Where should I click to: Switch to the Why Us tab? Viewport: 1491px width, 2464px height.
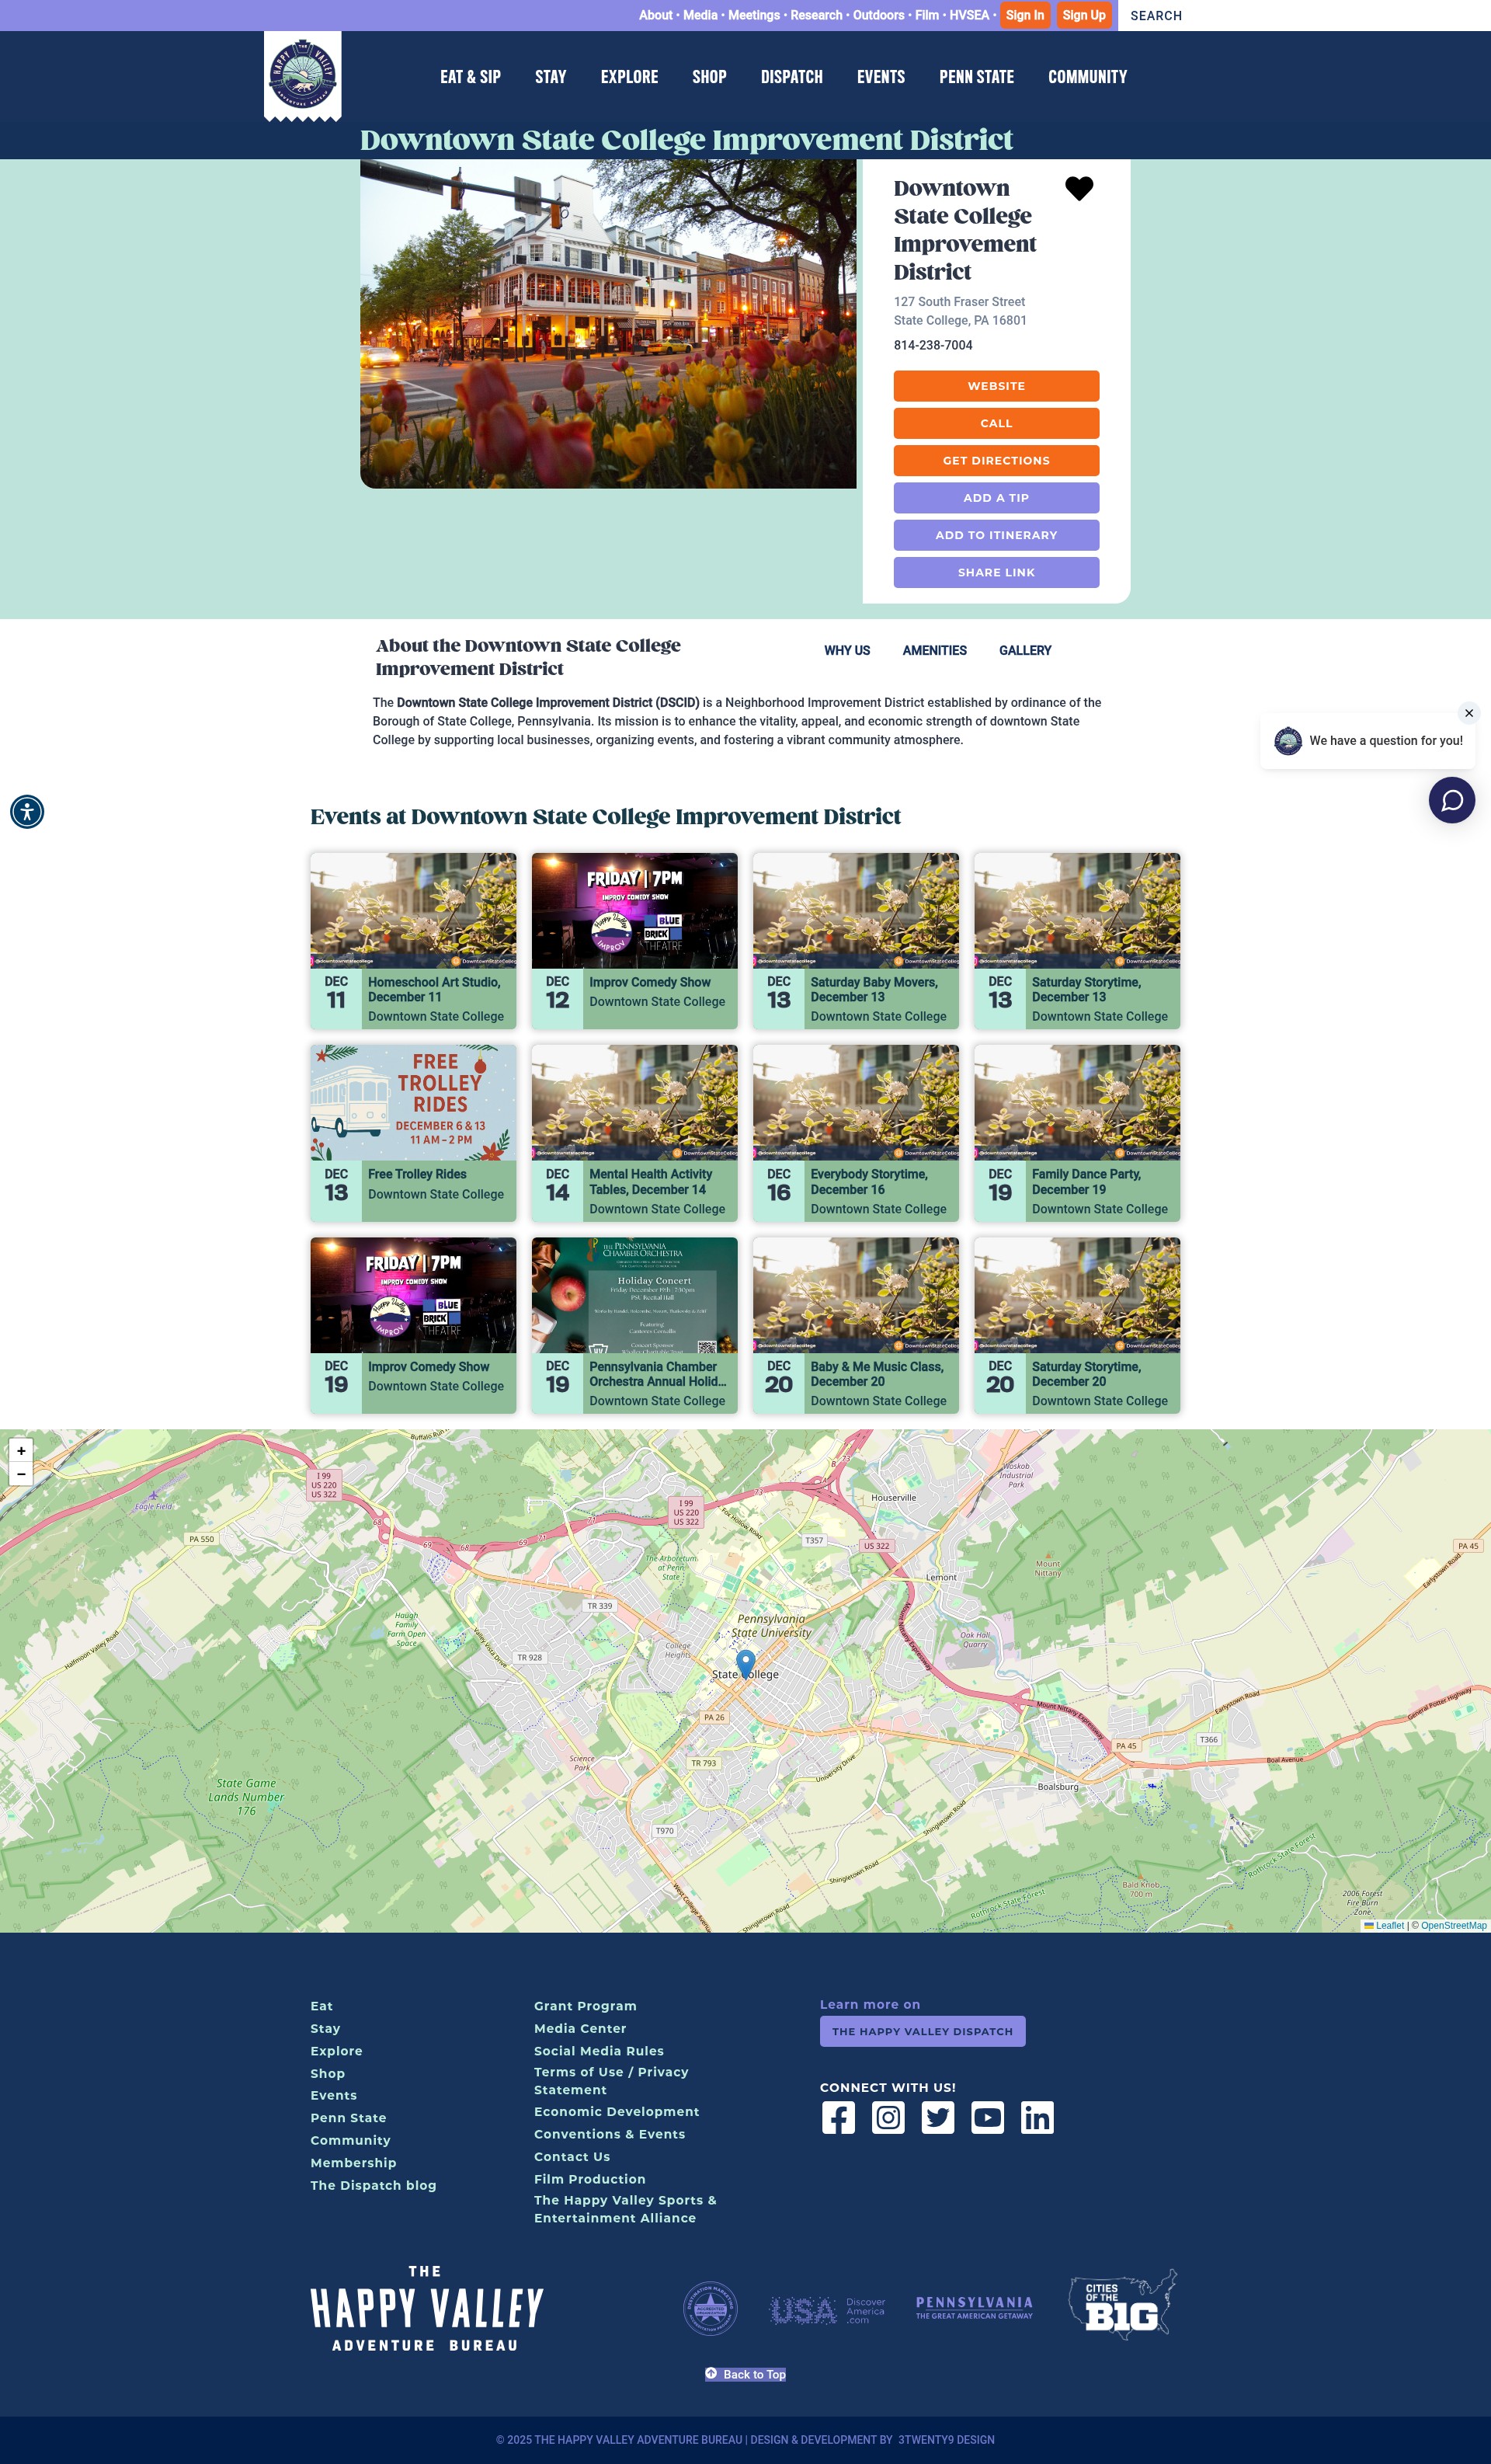tap(847, 650)
